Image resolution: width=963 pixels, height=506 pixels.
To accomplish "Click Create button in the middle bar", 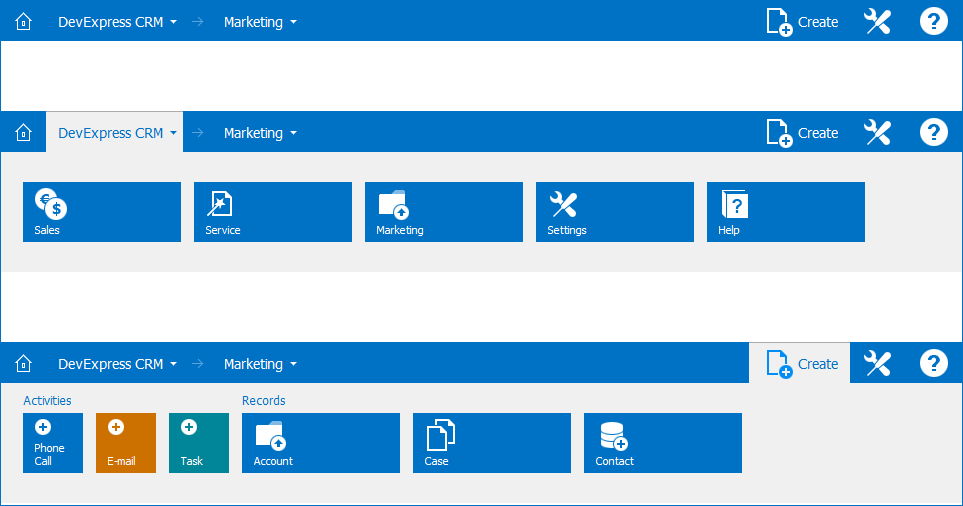I will click(x=802, y=133).
